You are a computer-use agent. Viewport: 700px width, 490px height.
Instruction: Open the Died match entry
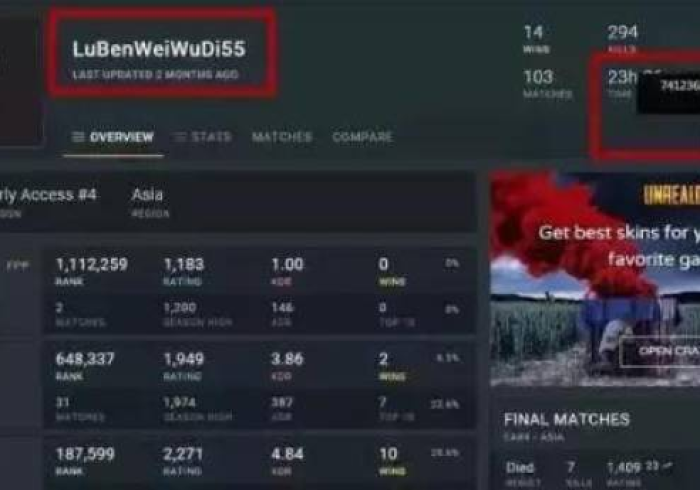tap(595, 473)
